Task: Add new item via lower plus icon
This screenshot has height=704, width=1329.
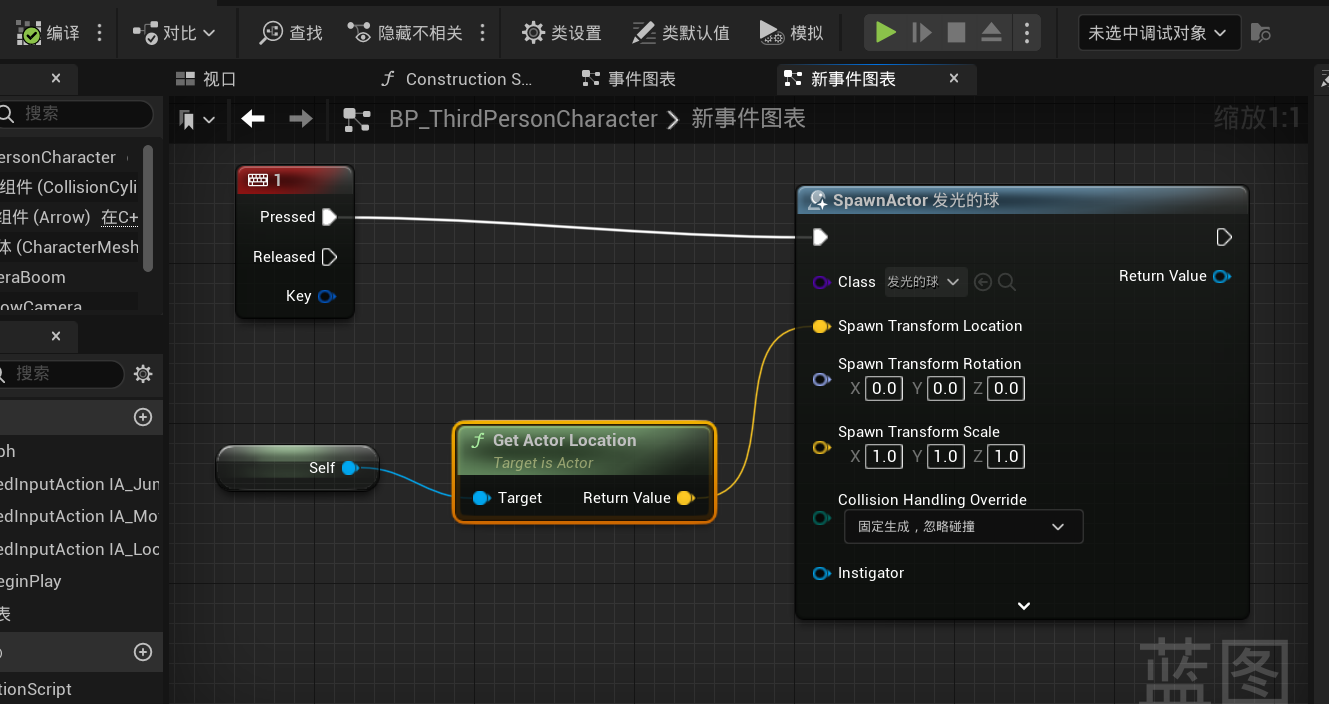Action: 143,652
